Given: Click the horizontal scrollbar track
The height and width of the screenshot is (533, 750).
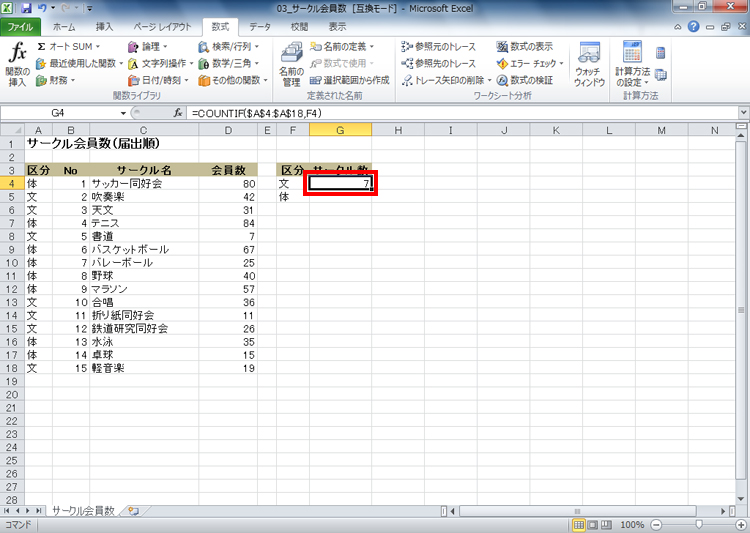Looking at the screenshot, I should tap(578, 511).
